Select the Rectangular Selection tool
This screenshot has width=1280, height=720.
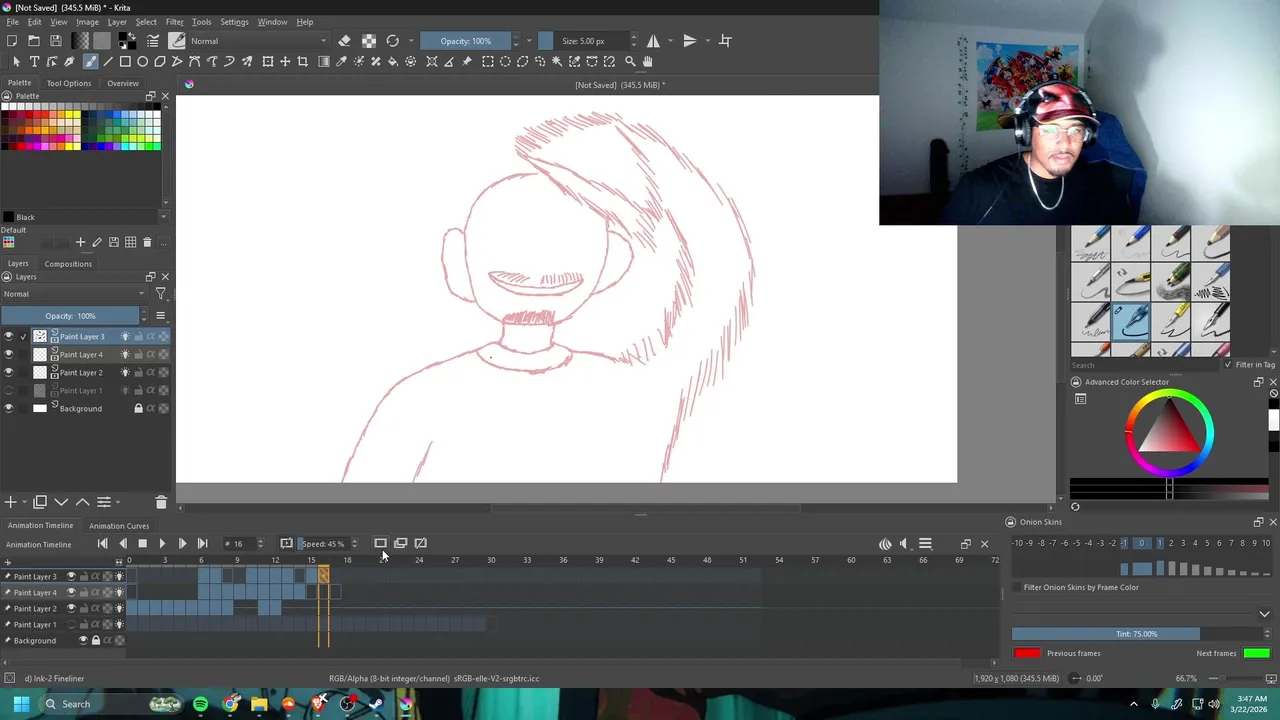[x=488, y=62]
